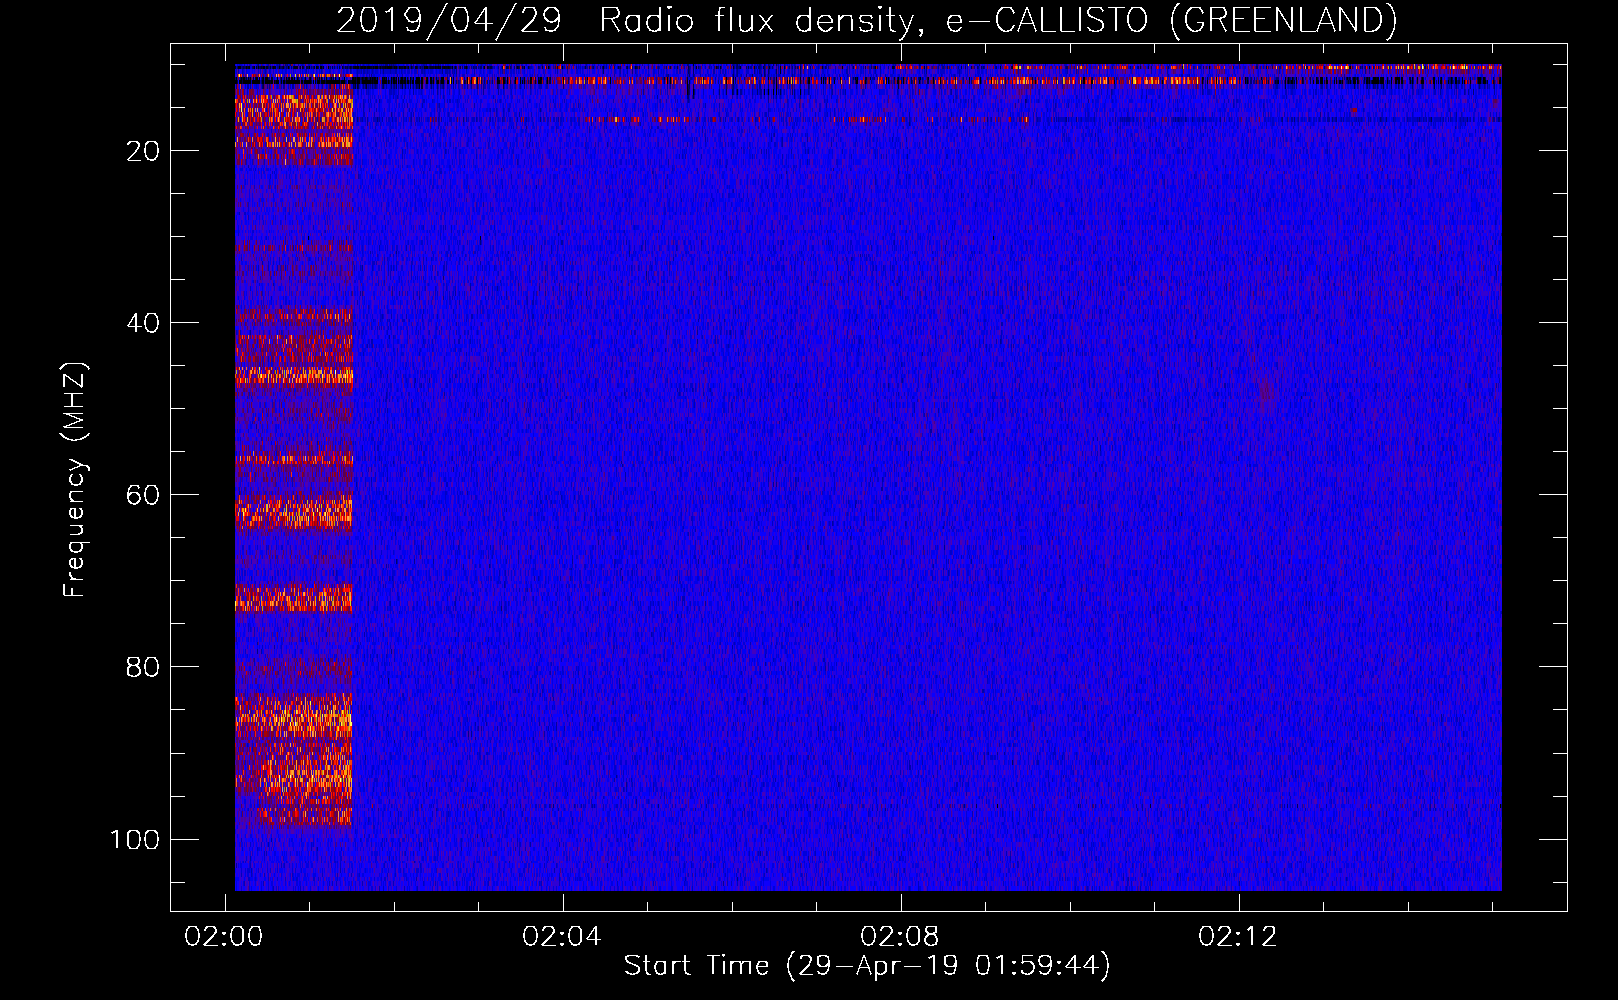This screenshot has width=1618, height=1000.
Task: Click the date 2019/04/29 in the title
Action: (x=449, y=20)
